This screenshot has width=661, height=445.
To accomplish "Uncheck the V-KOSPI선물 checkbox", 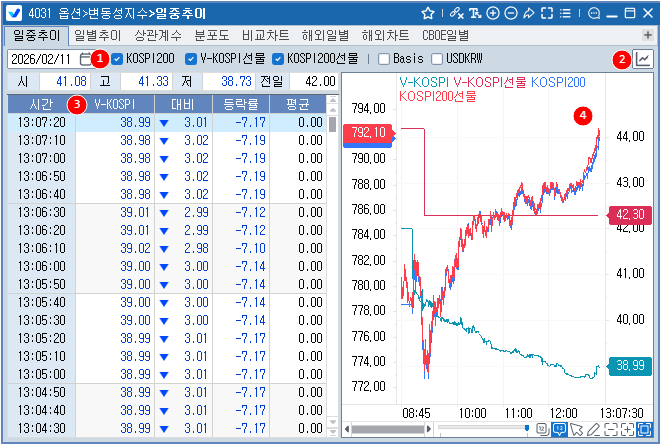I will click(192, 59).
